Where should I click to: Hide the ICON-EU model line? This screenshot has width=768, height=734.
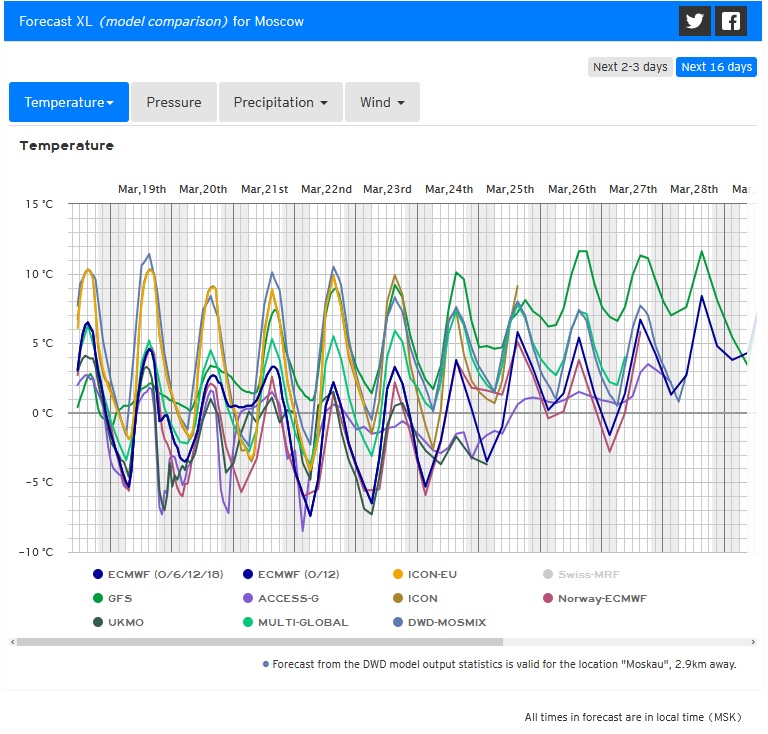(x=431, y=574)
